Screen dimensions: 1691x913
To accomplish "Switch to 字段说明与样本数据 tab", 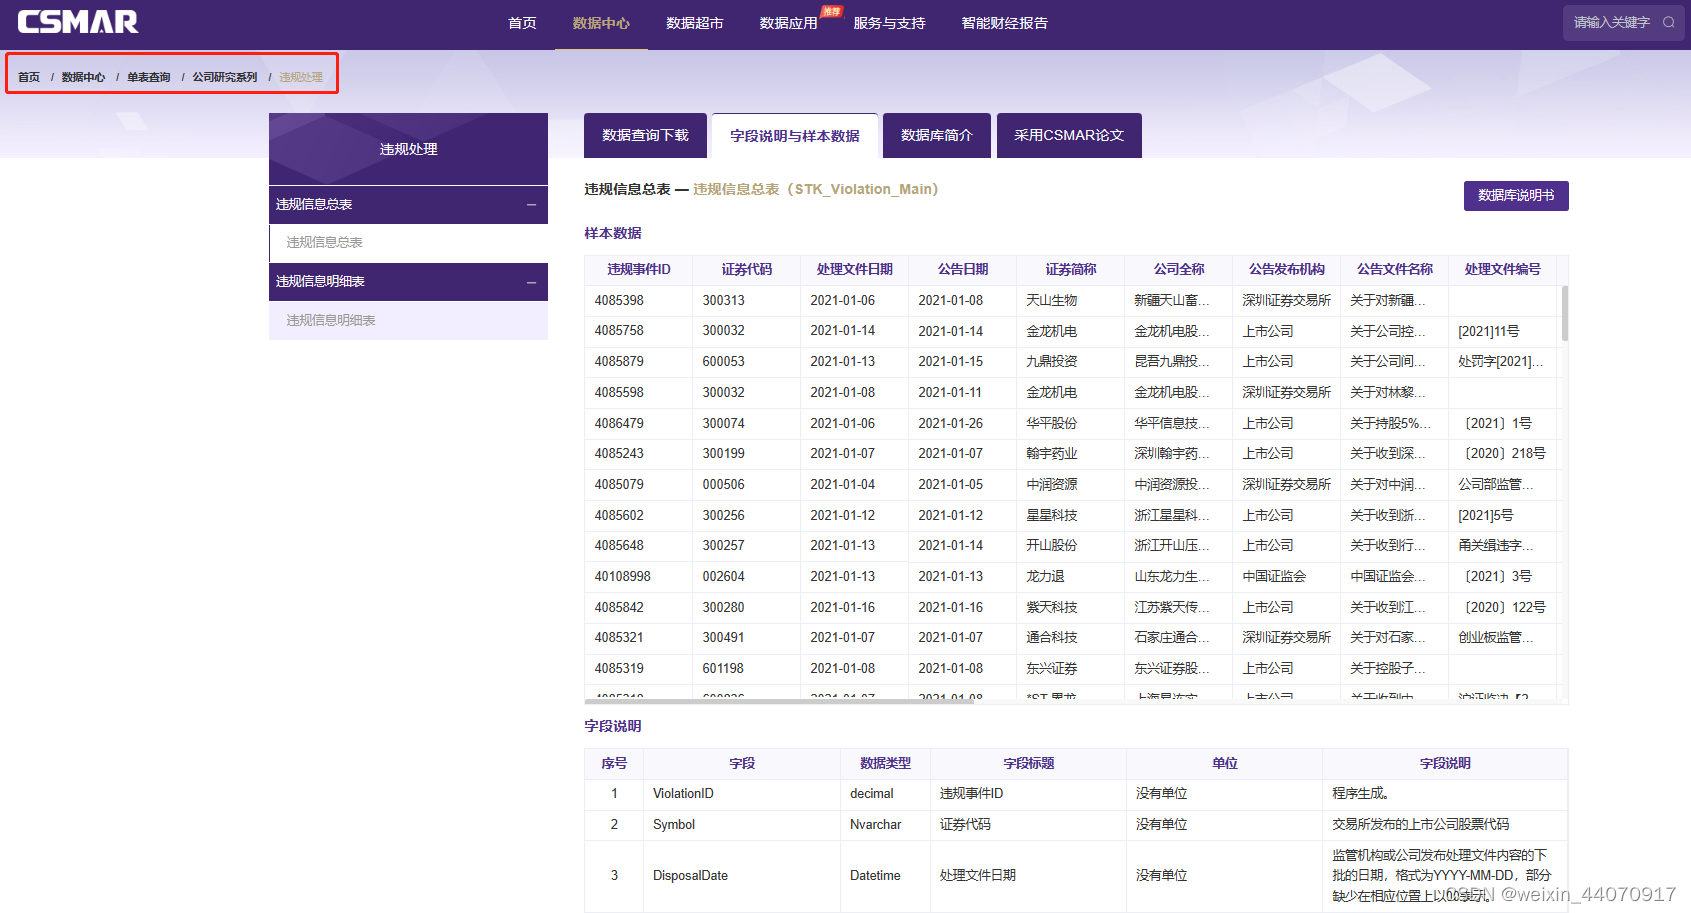I will tap(795, 136).
